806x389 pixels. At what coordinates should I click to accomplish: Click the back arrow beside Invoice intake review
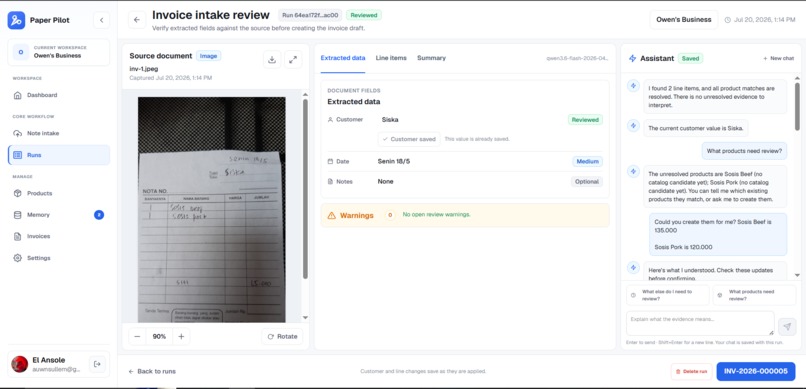[x=137, y=20]
